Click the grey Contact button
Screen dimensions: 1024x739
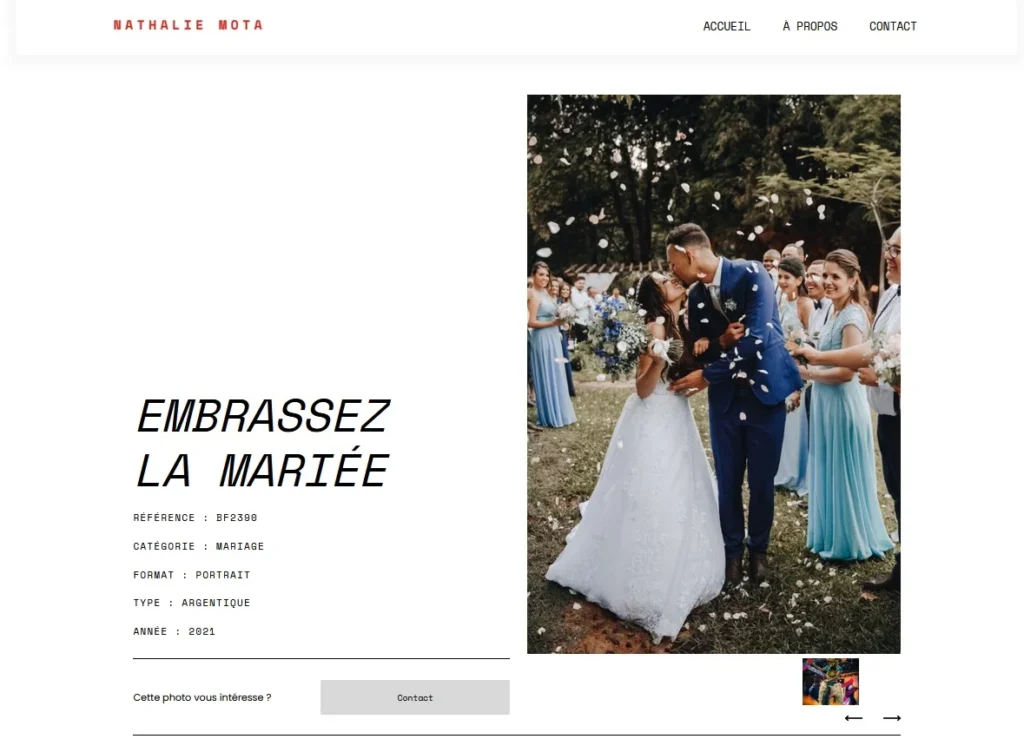pos(415,697)
